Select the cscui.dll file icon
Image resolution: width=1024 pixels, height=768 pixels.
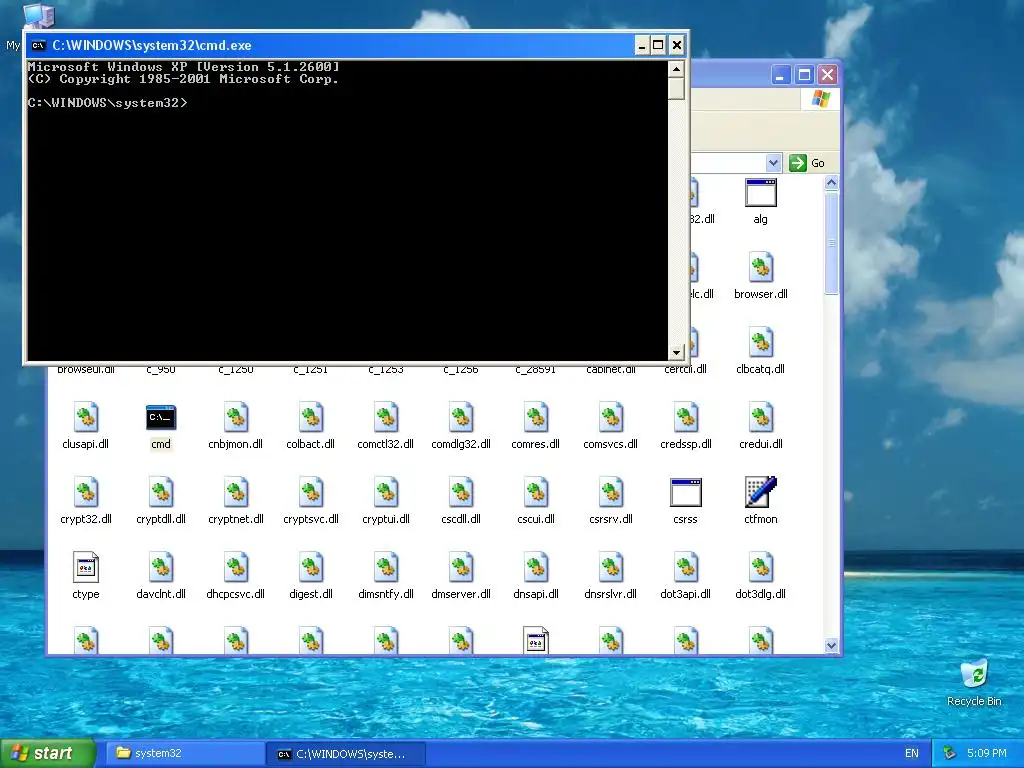click(x=536, y=493)
